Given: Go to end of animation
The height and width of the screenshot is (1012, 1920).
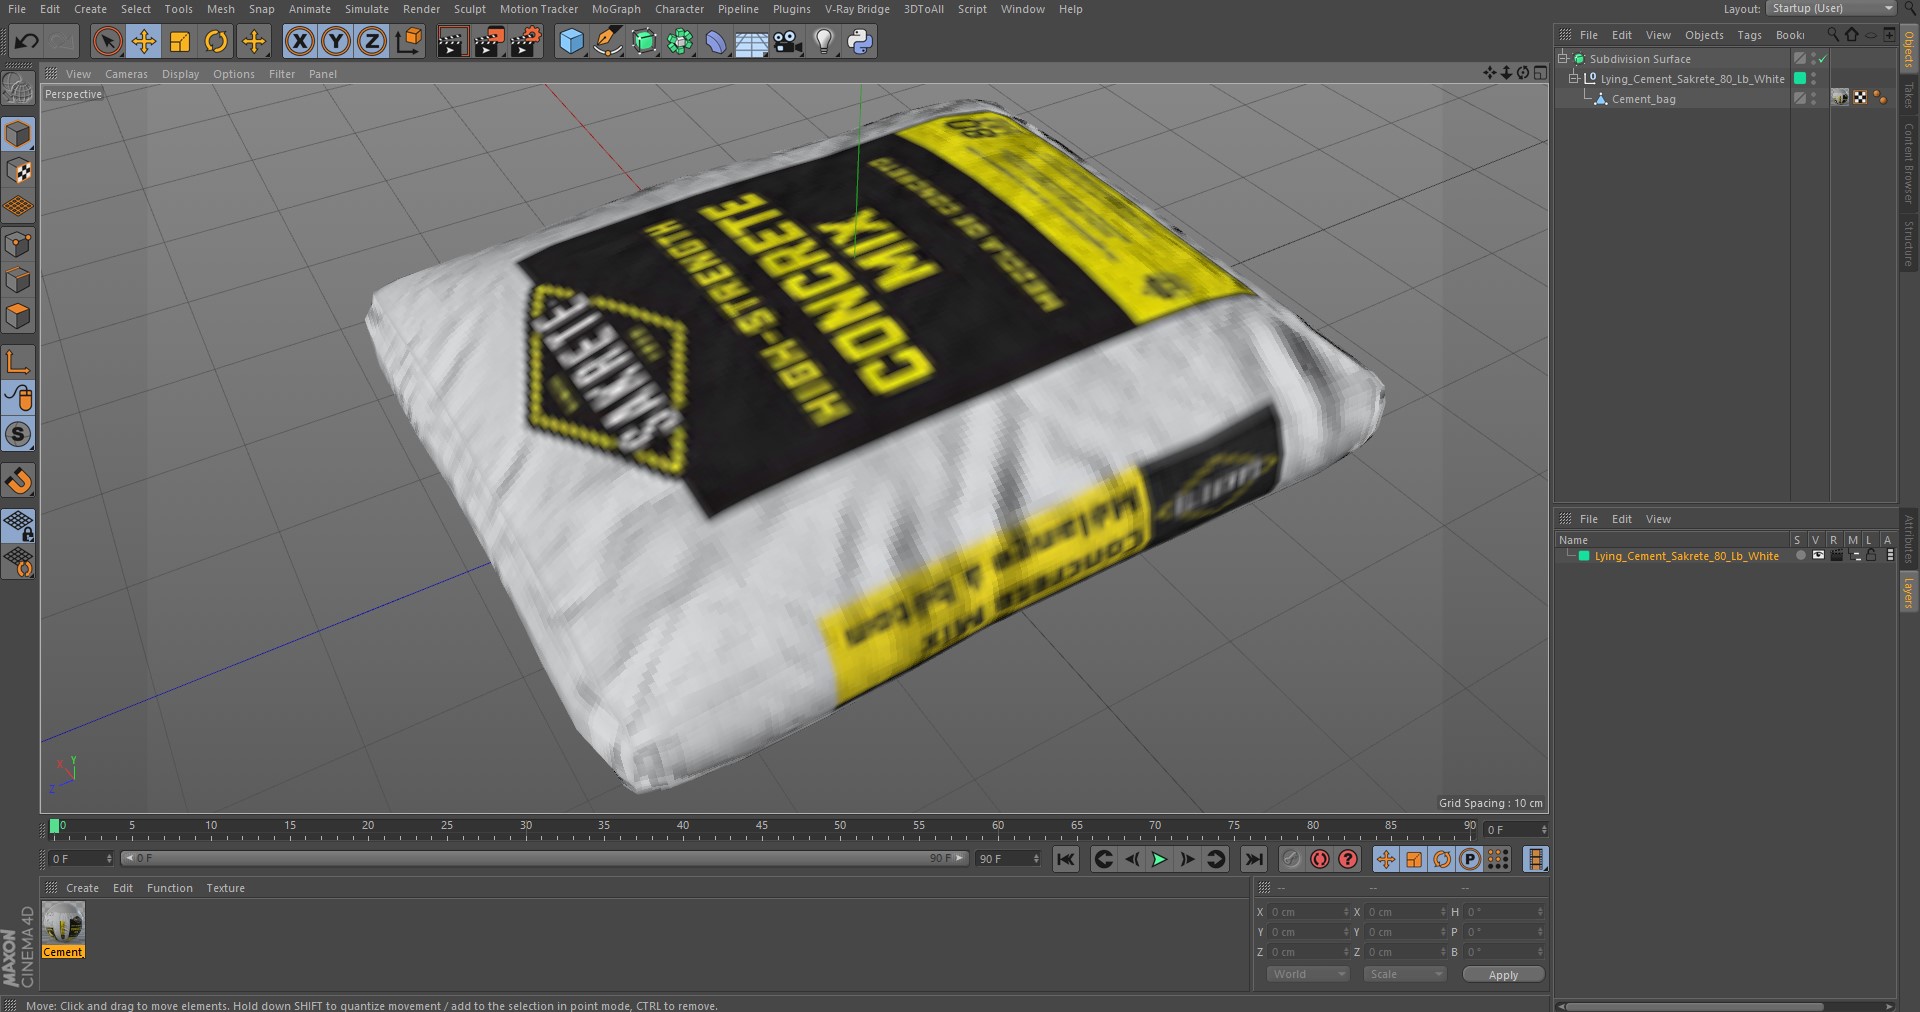Looking at the screenshot, I should [1253, 859].
